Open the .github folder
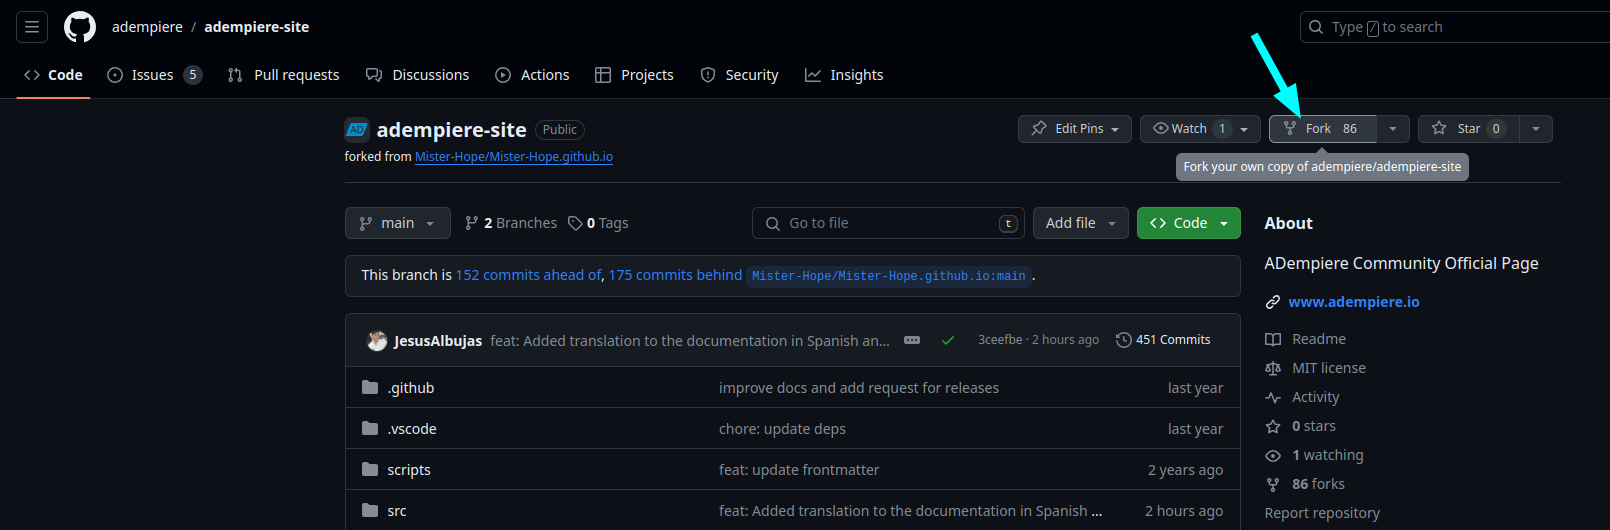 411,388
